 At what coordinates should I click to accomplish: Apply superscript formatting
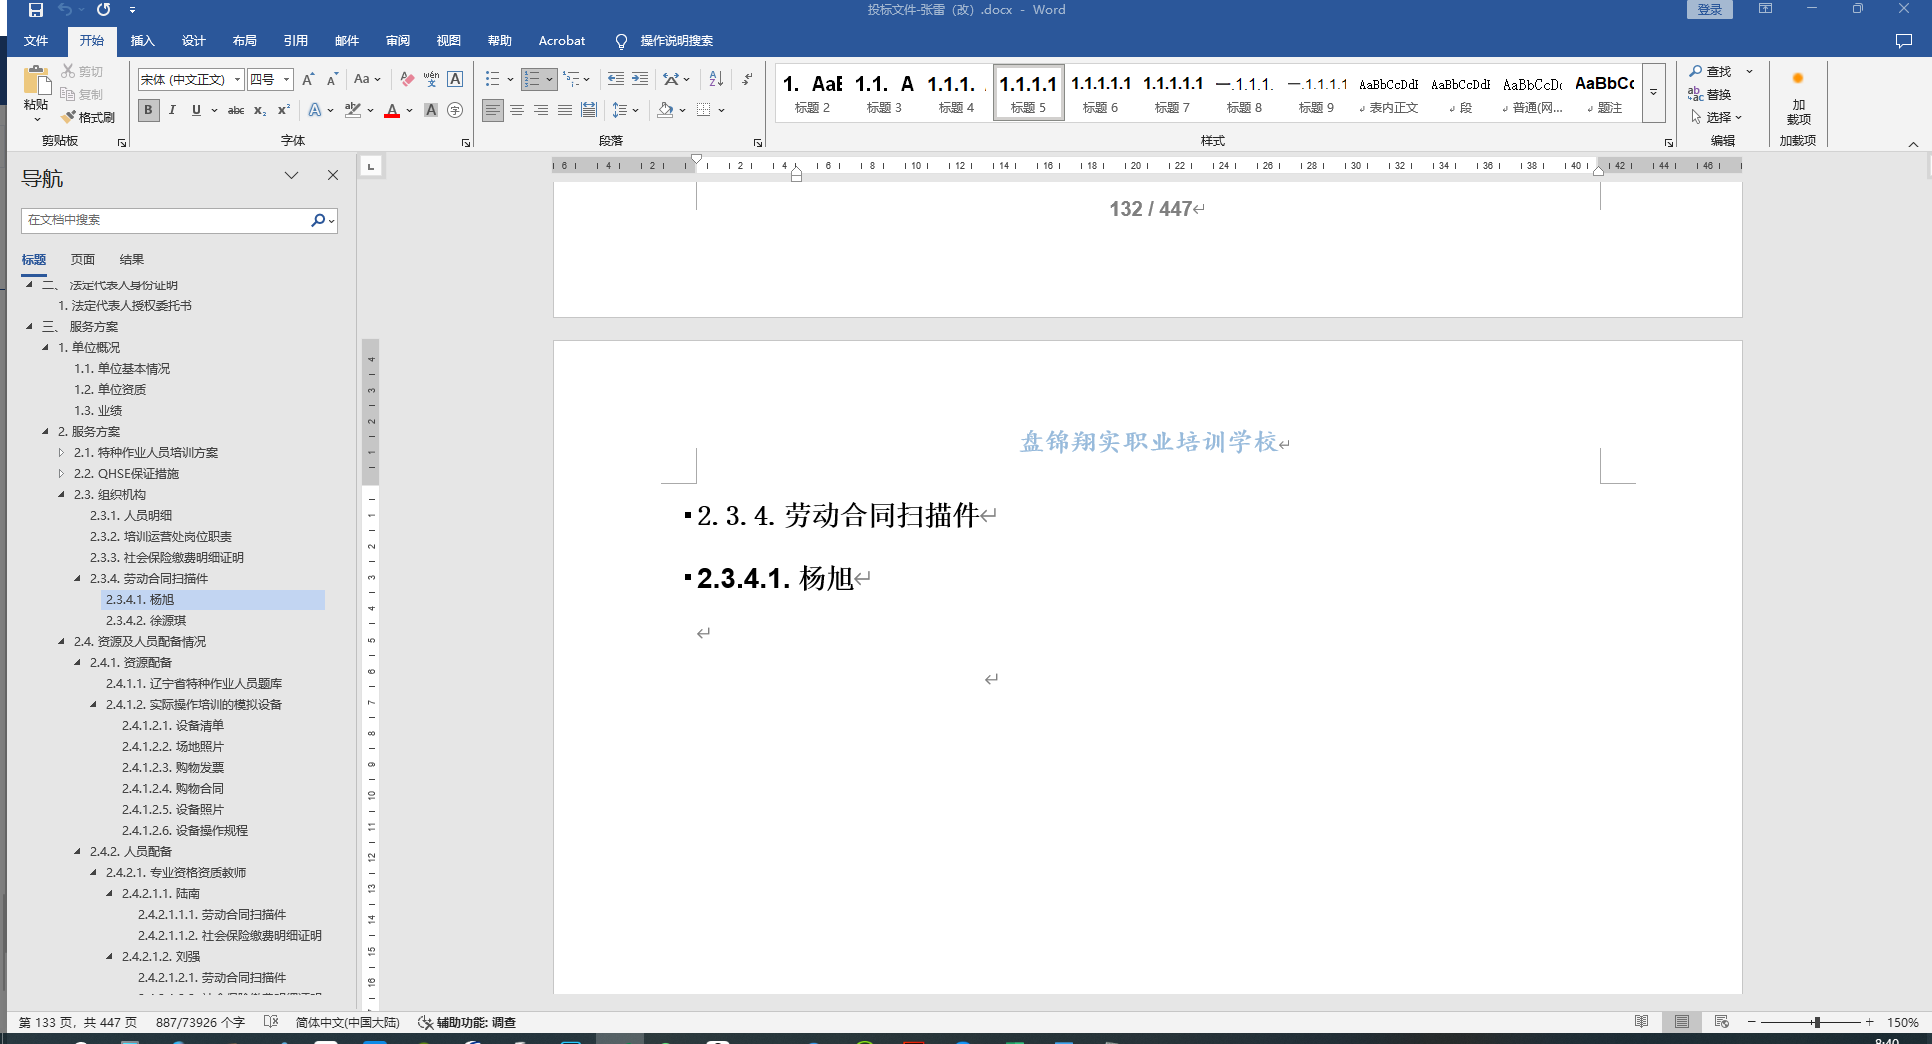pos(284,110)
